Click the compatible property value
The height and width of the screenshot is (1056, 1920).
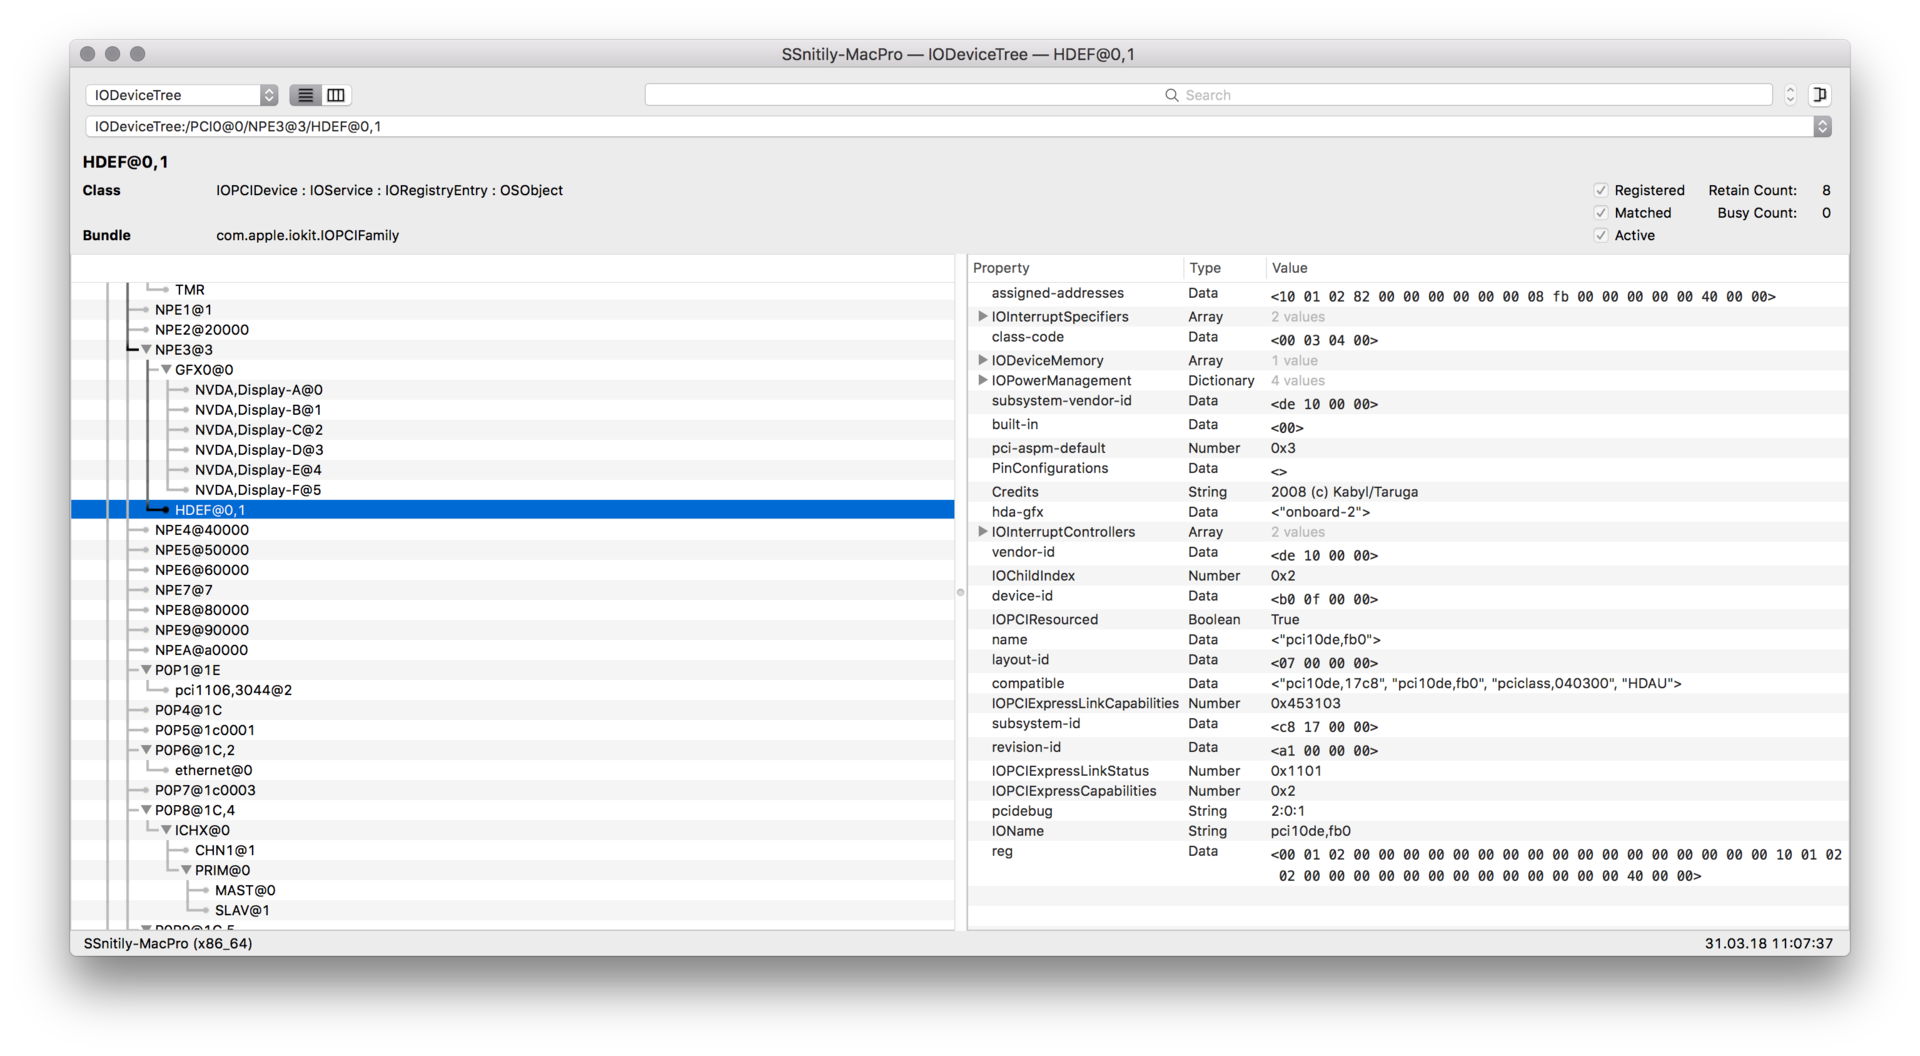coord(1476,684)
